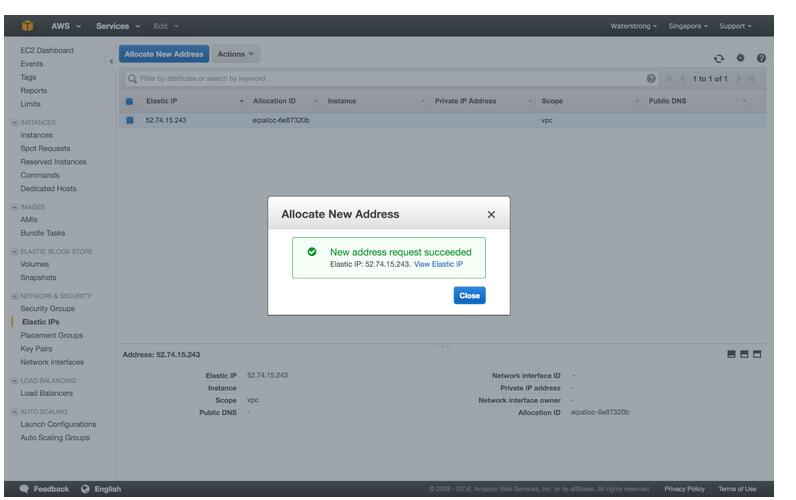The image size is (796, 500).
Task: Set details pane to half-height layout
Action: click(x=744, y=354)
